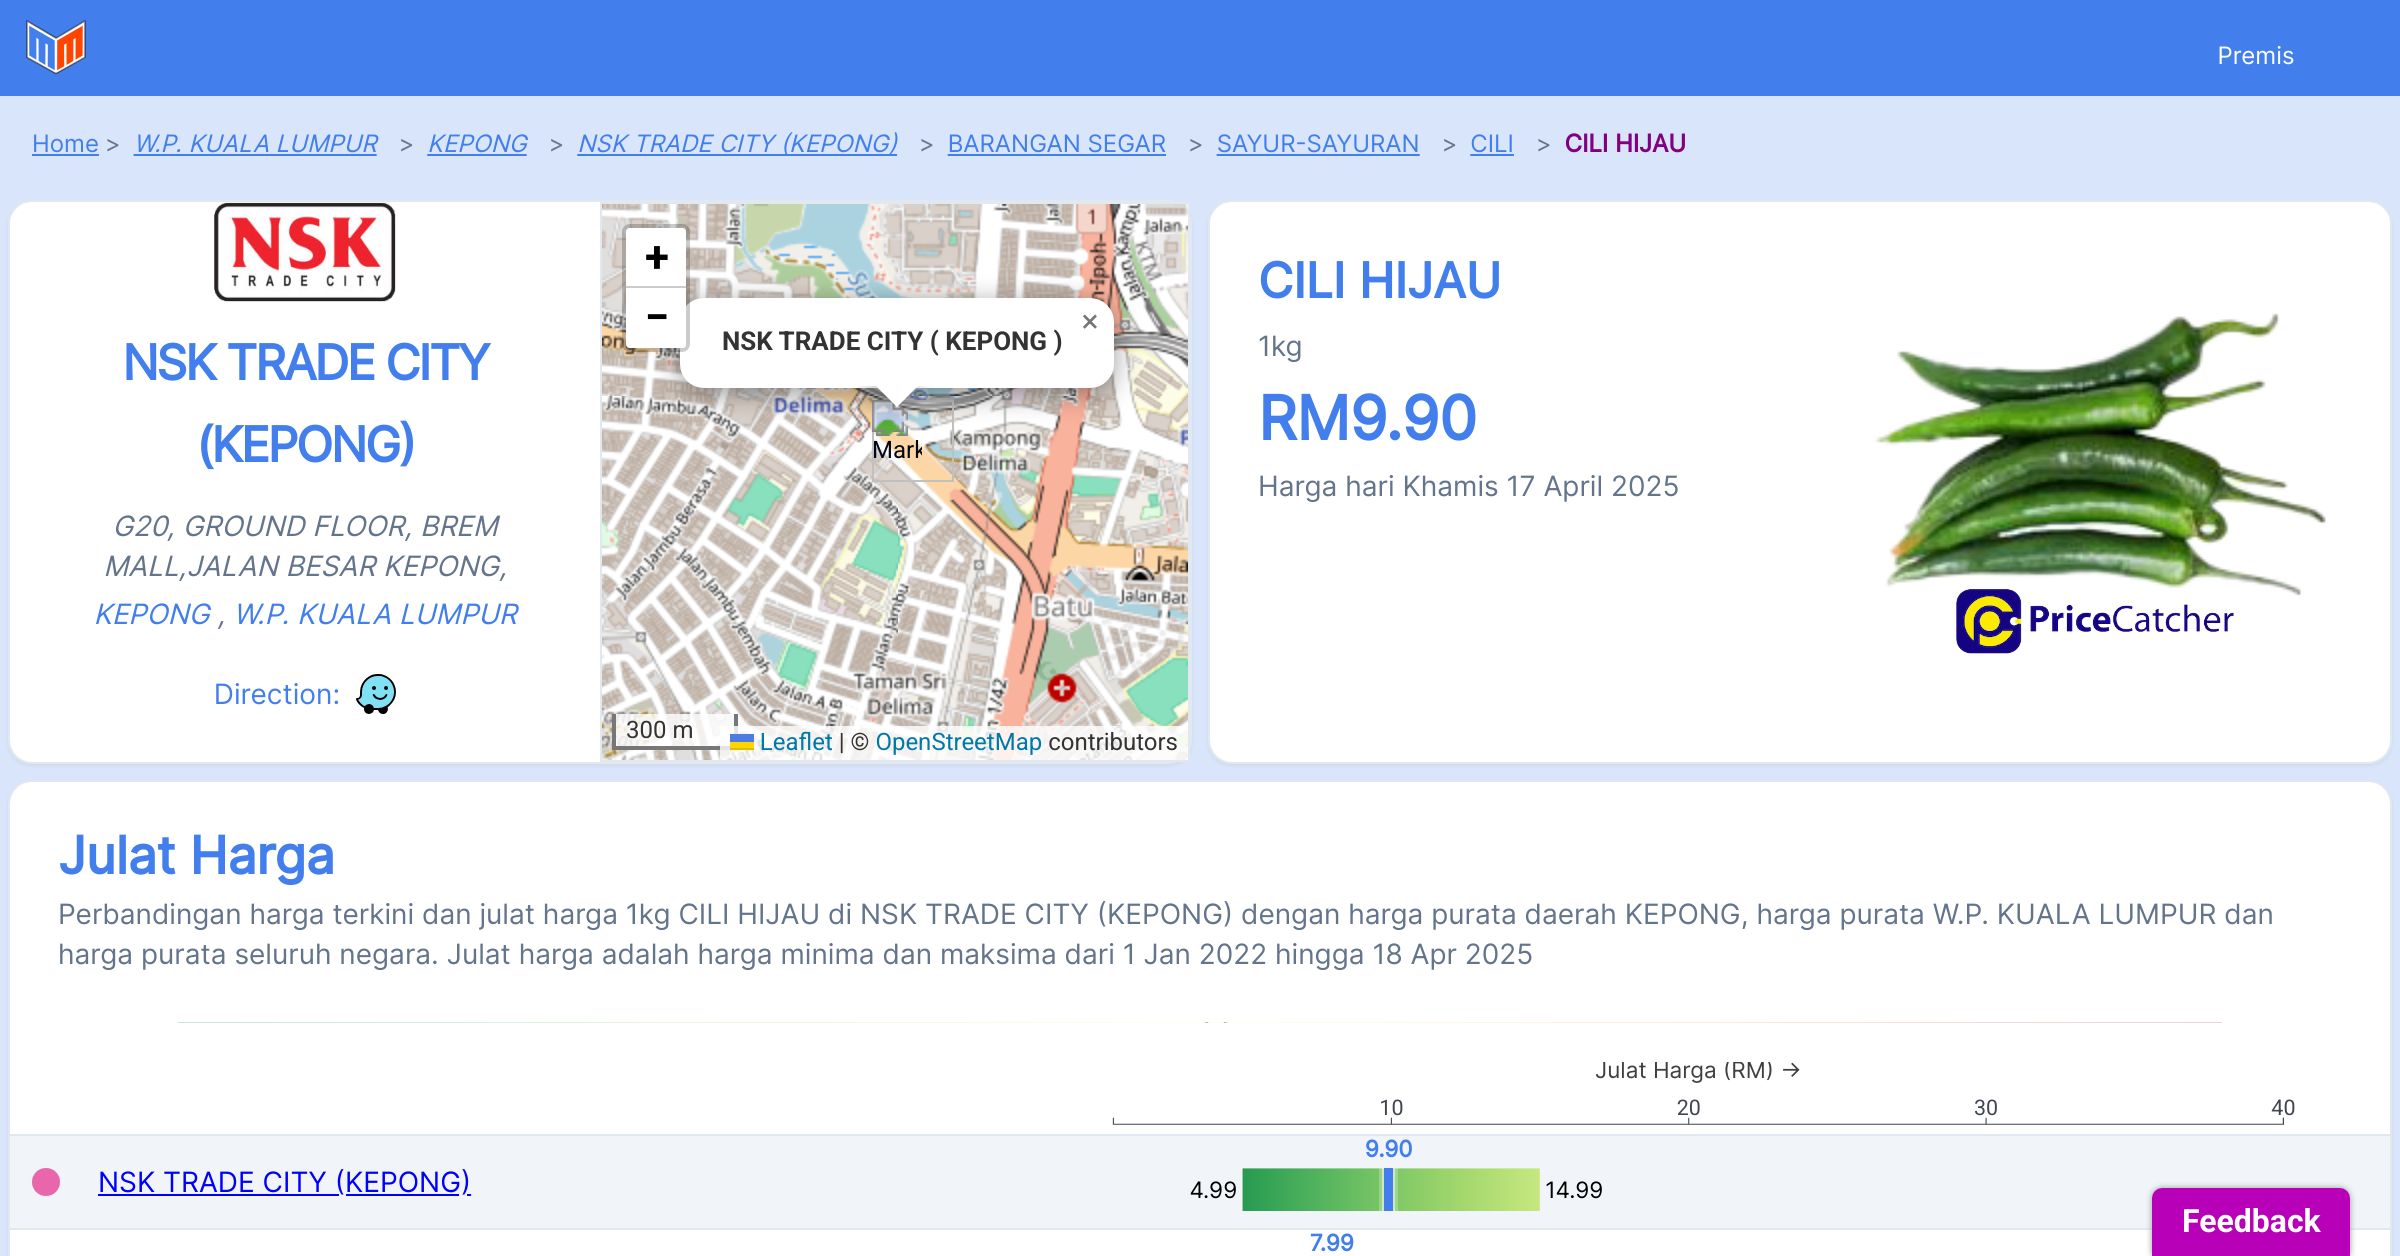Go to CILI breadcrumb link
Image resolution: width=2400 pixels, height=1256 pixels.
(x=1491, y=144)
